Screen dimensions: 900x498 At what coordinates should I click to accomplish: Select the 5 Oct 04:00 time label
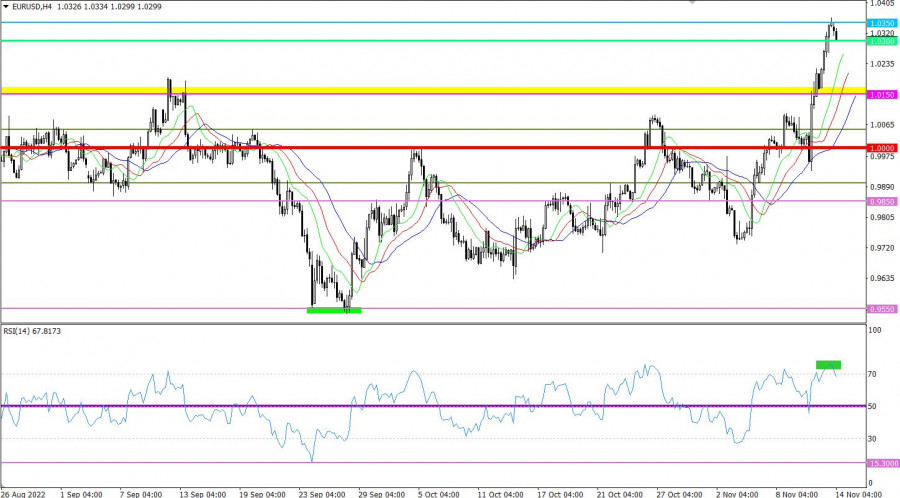(438, 493)
